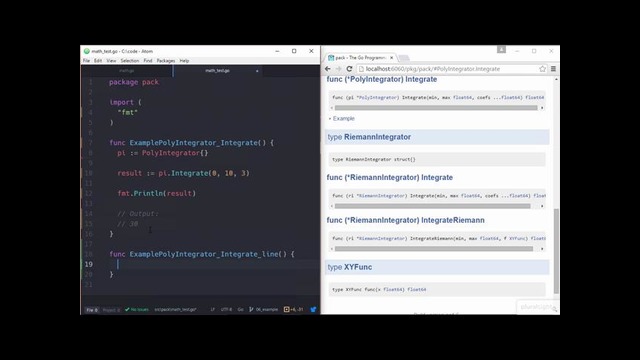Screen dimensions: 640x360
Task: Maximize the Atom window
Action: click(294, 51)
